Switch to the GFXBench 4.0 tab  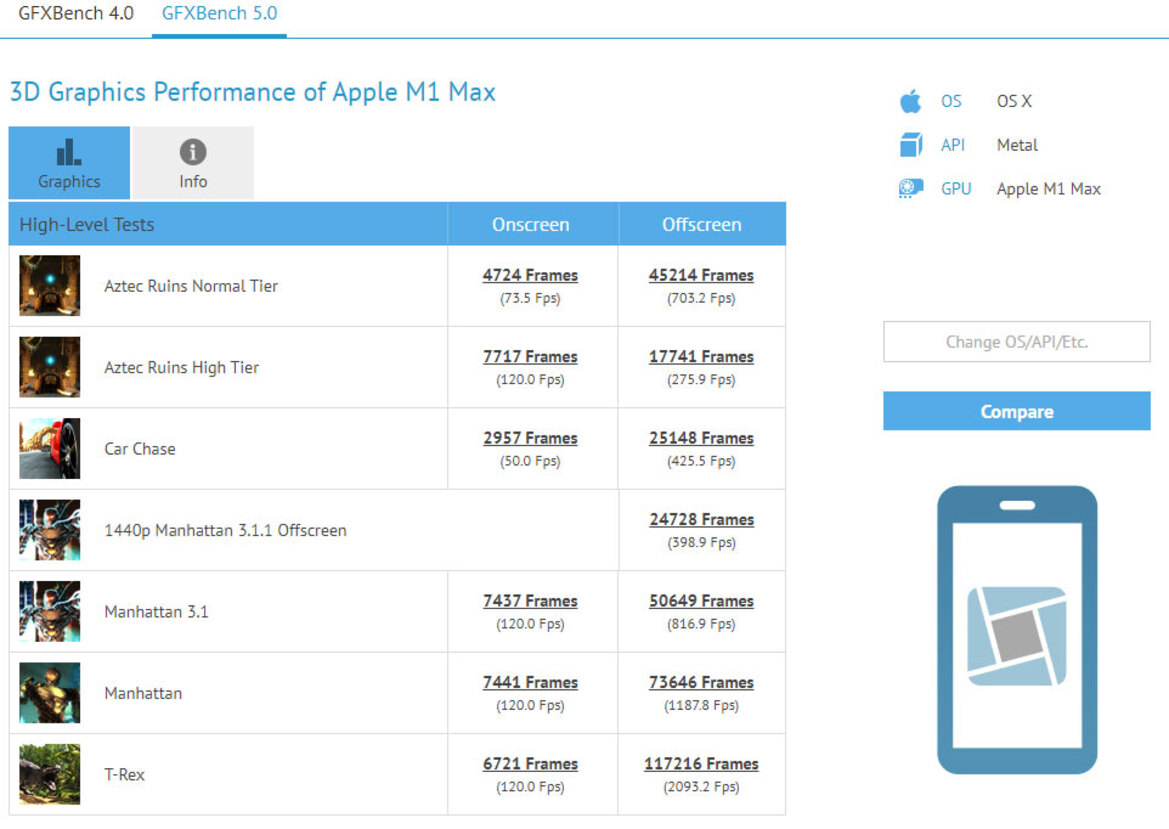[x=76, y=13]
